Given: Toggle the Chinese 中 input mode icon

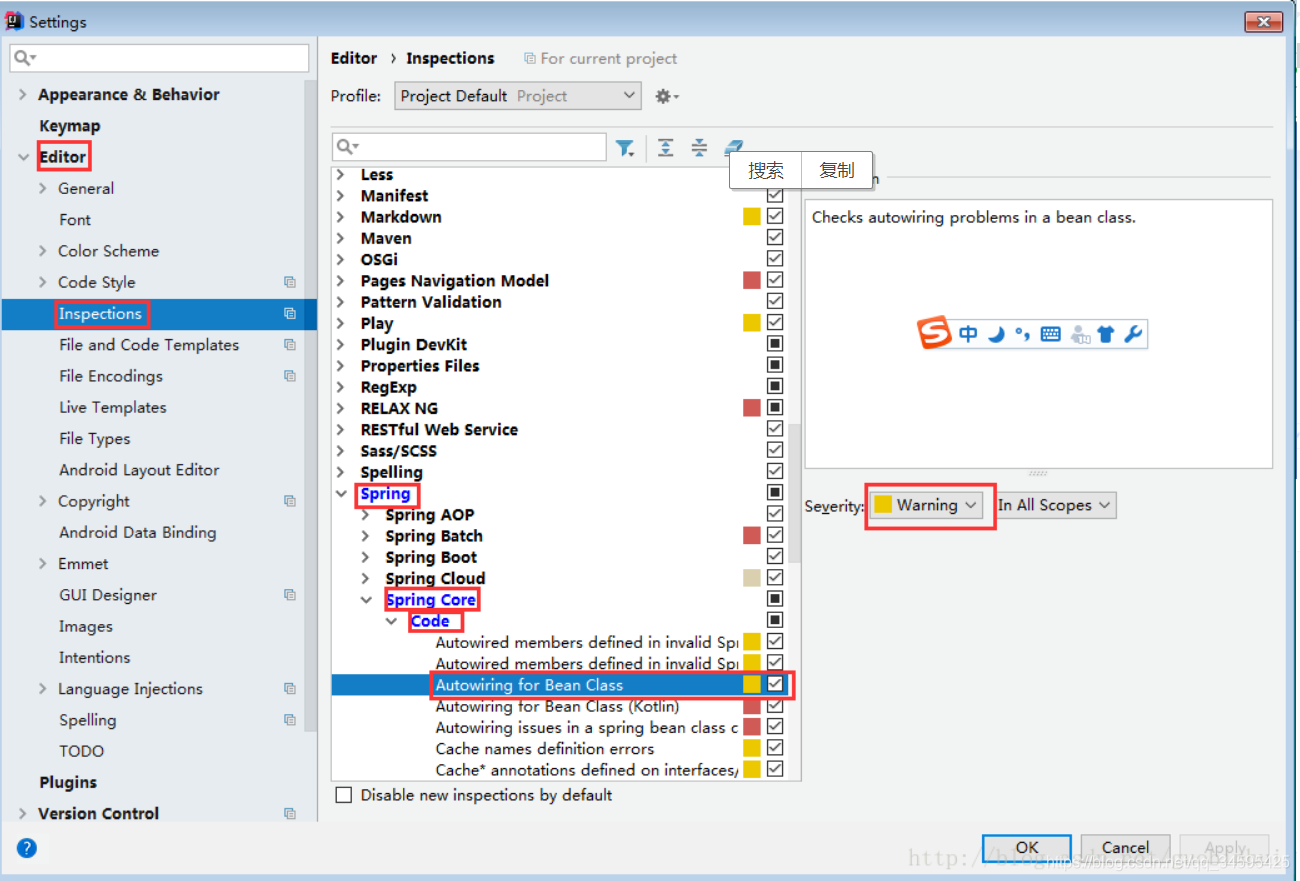Looking at the screenshot, I should point(968,334).
